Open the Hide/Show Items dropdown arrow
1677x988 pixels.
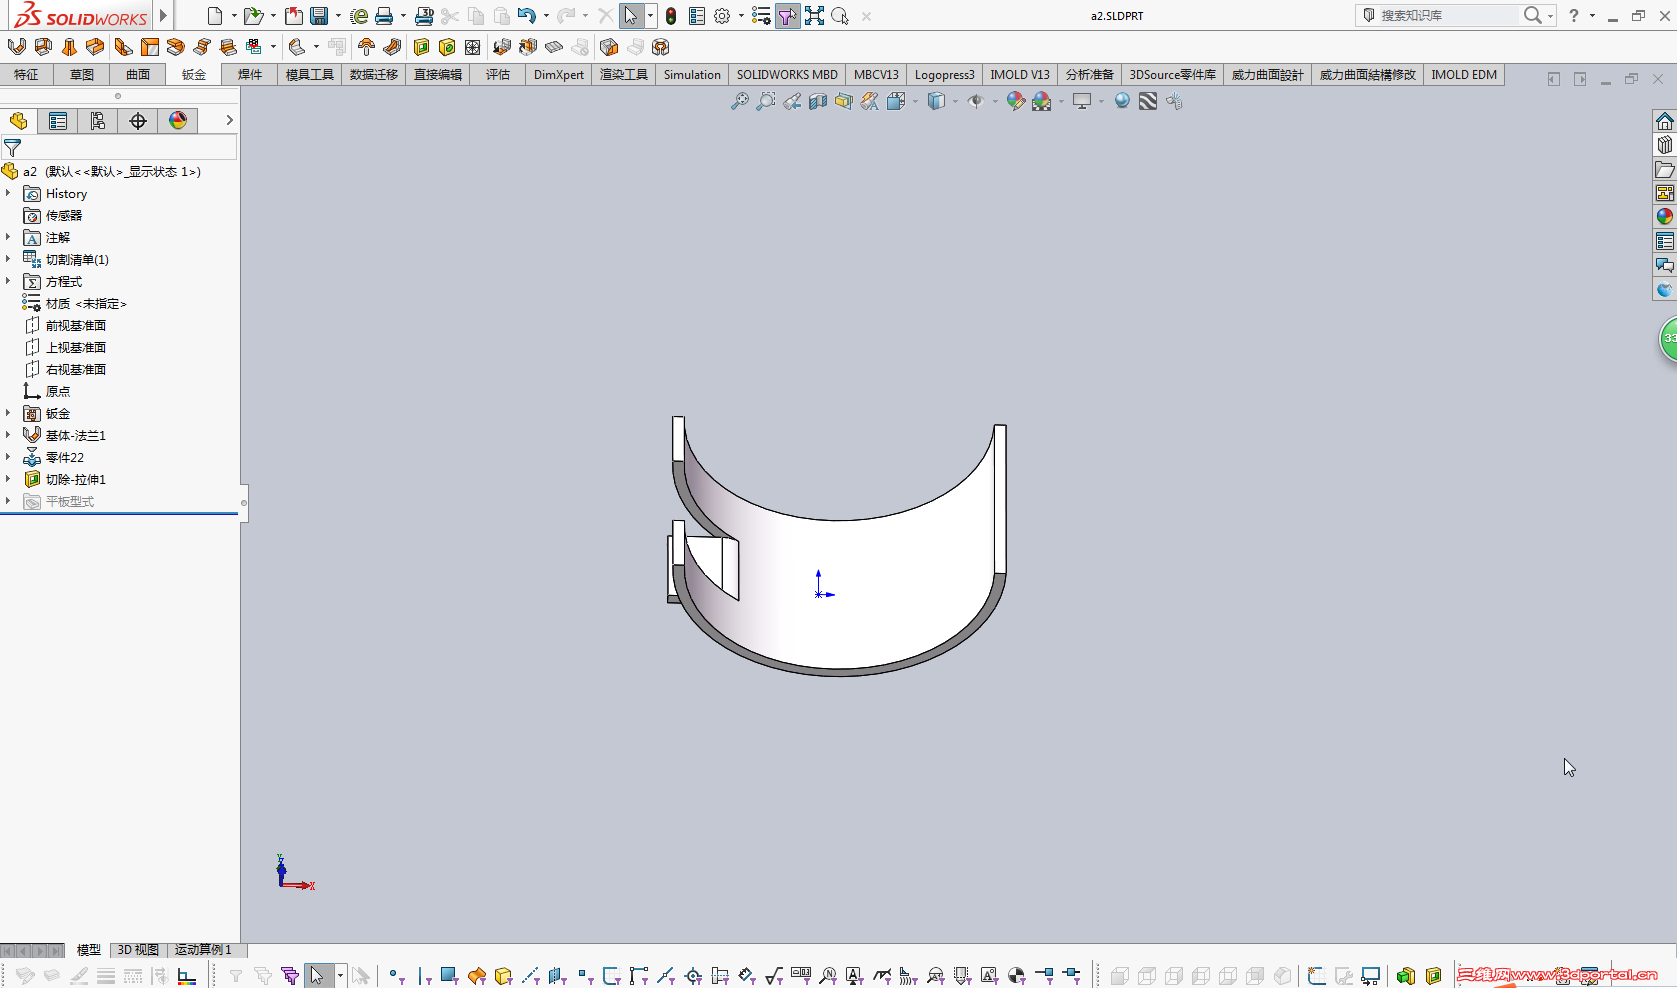pos(994,101)
